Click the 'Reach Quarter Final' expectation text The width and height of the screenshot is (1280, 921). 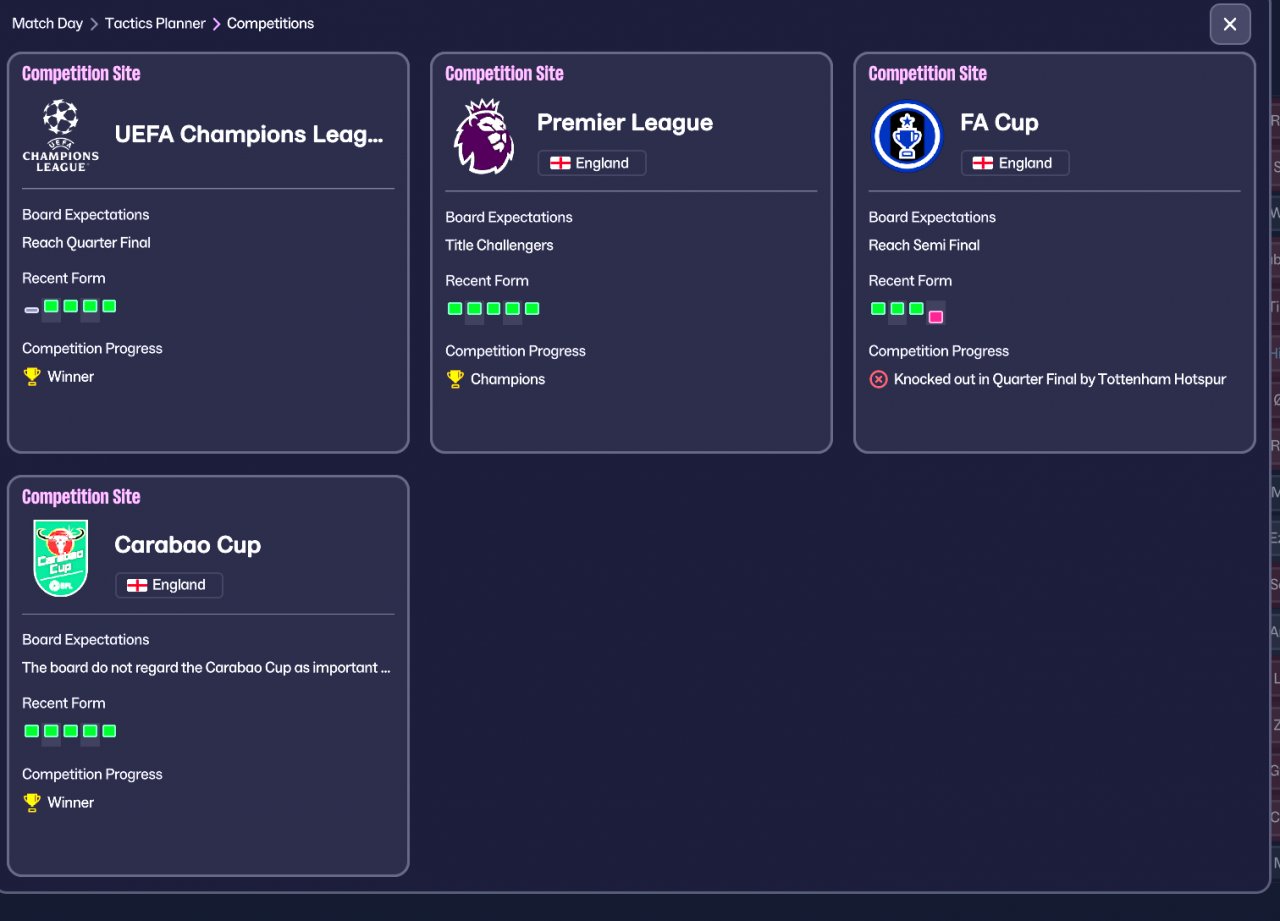pyautogui.click(x=86, y=243)
